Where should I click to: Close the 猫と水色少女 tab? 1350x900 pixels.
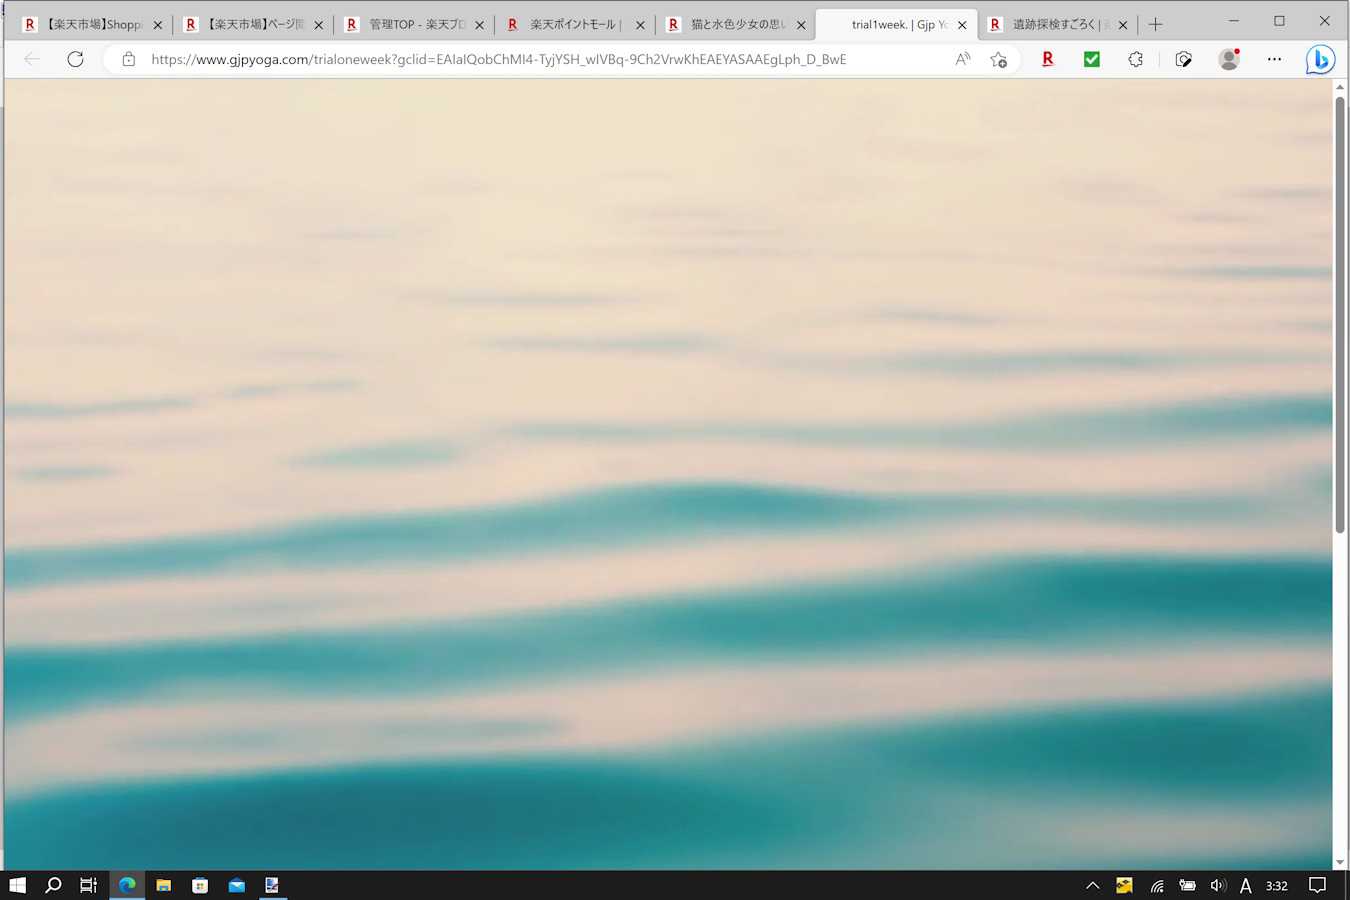(801, 25)
